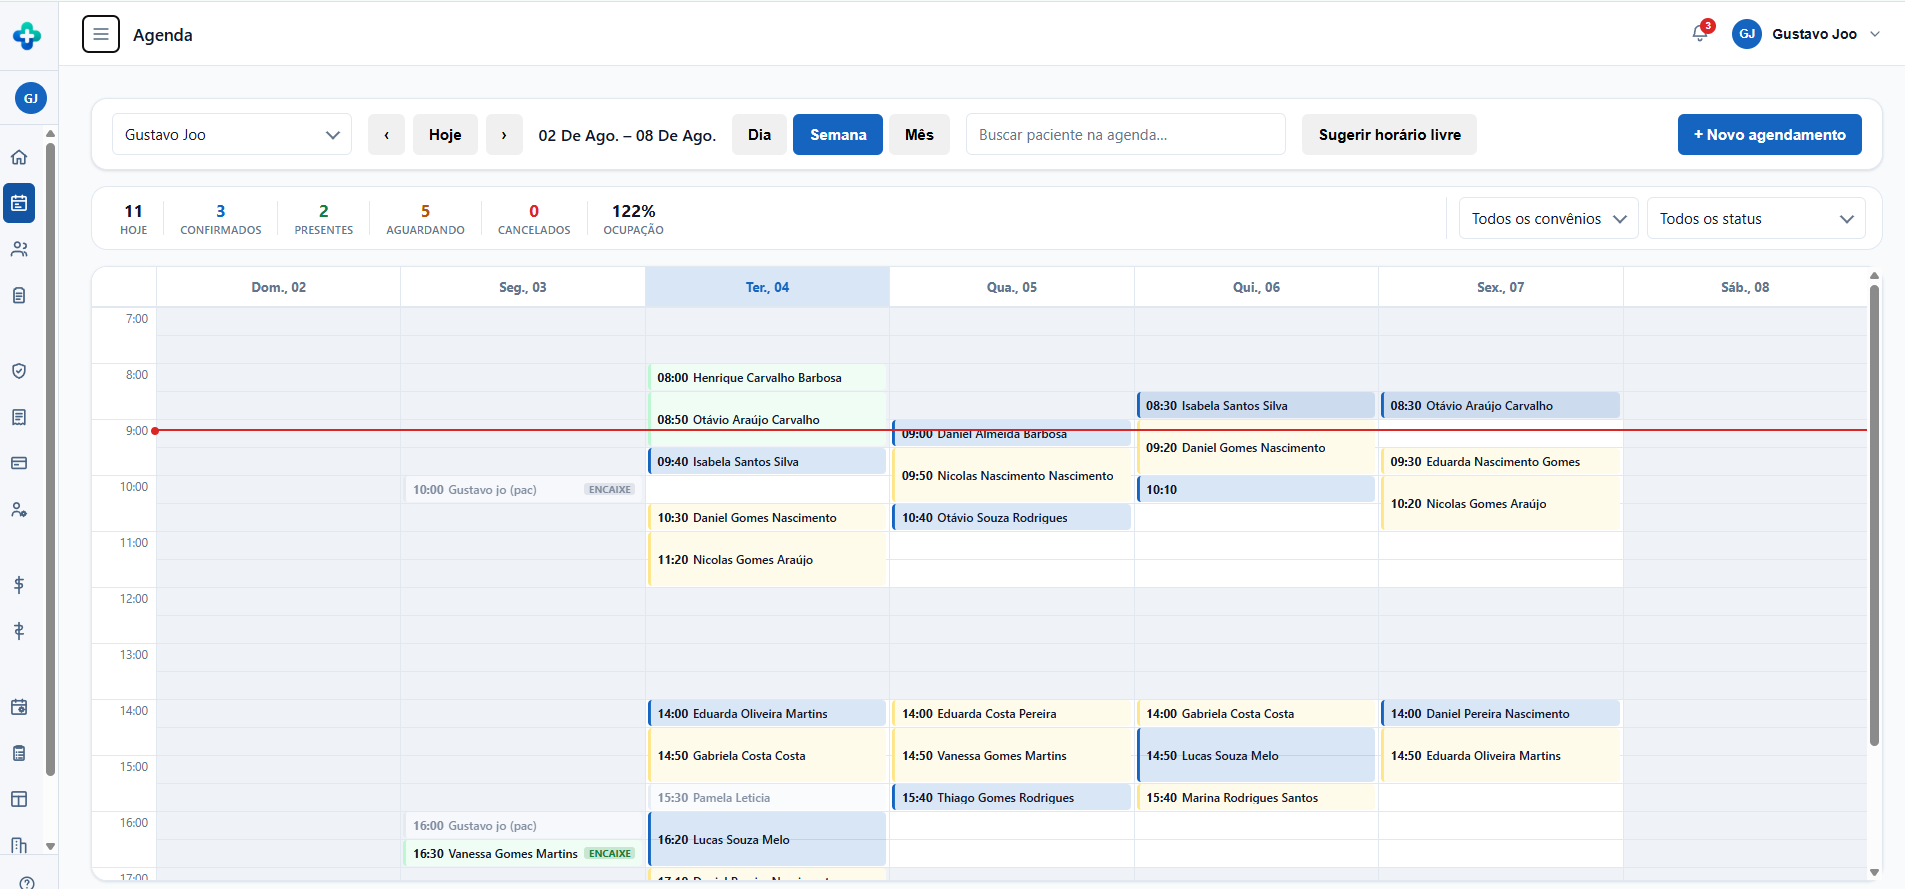The image size is (1905, 889).
Task: Open the table layout sidebar icon
Action: coord(19,799)
